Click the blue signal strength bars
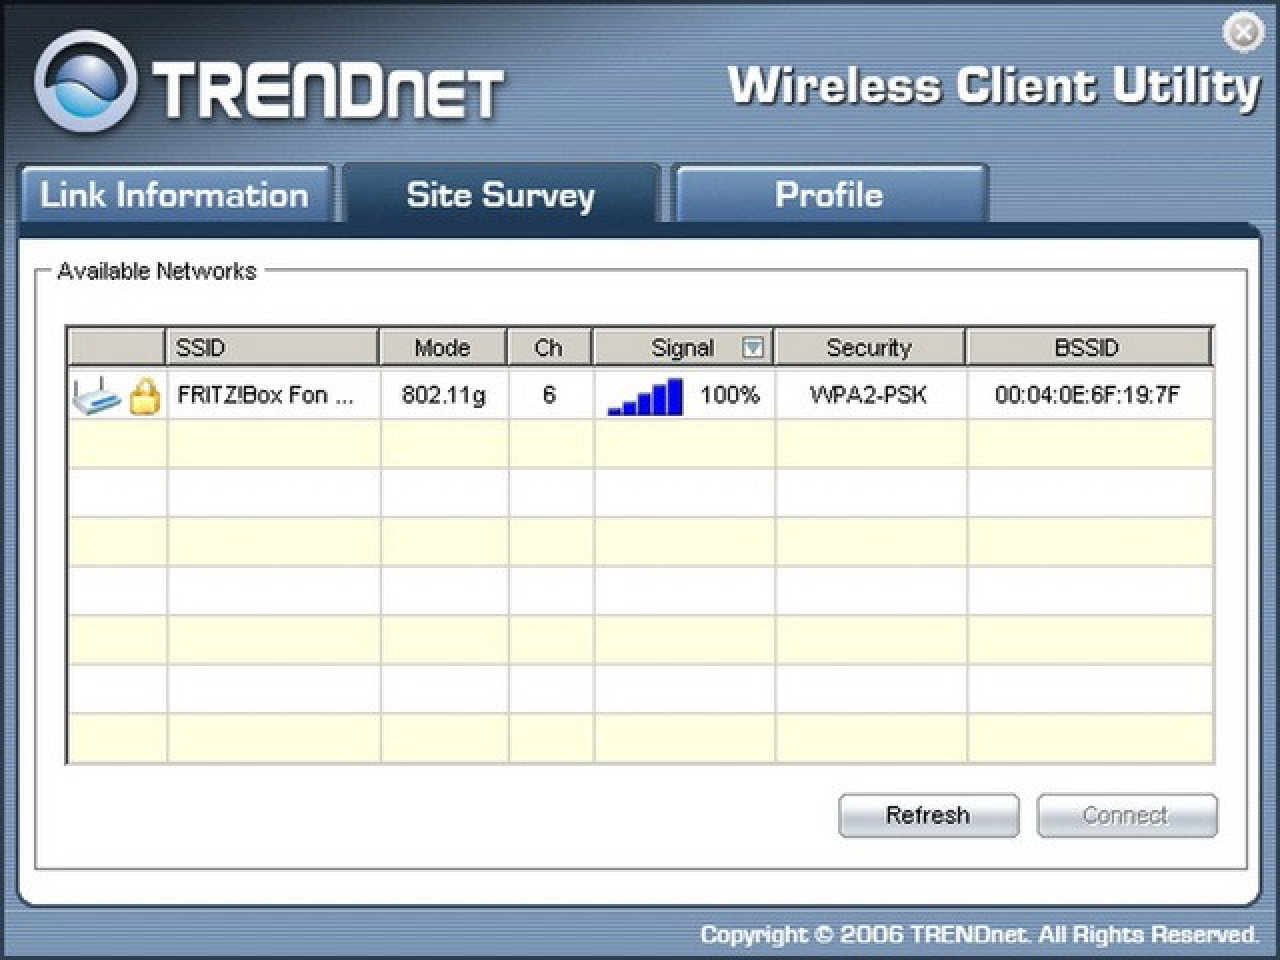The height and width of the screenshot is (960, 1280). tap(646, 396)
